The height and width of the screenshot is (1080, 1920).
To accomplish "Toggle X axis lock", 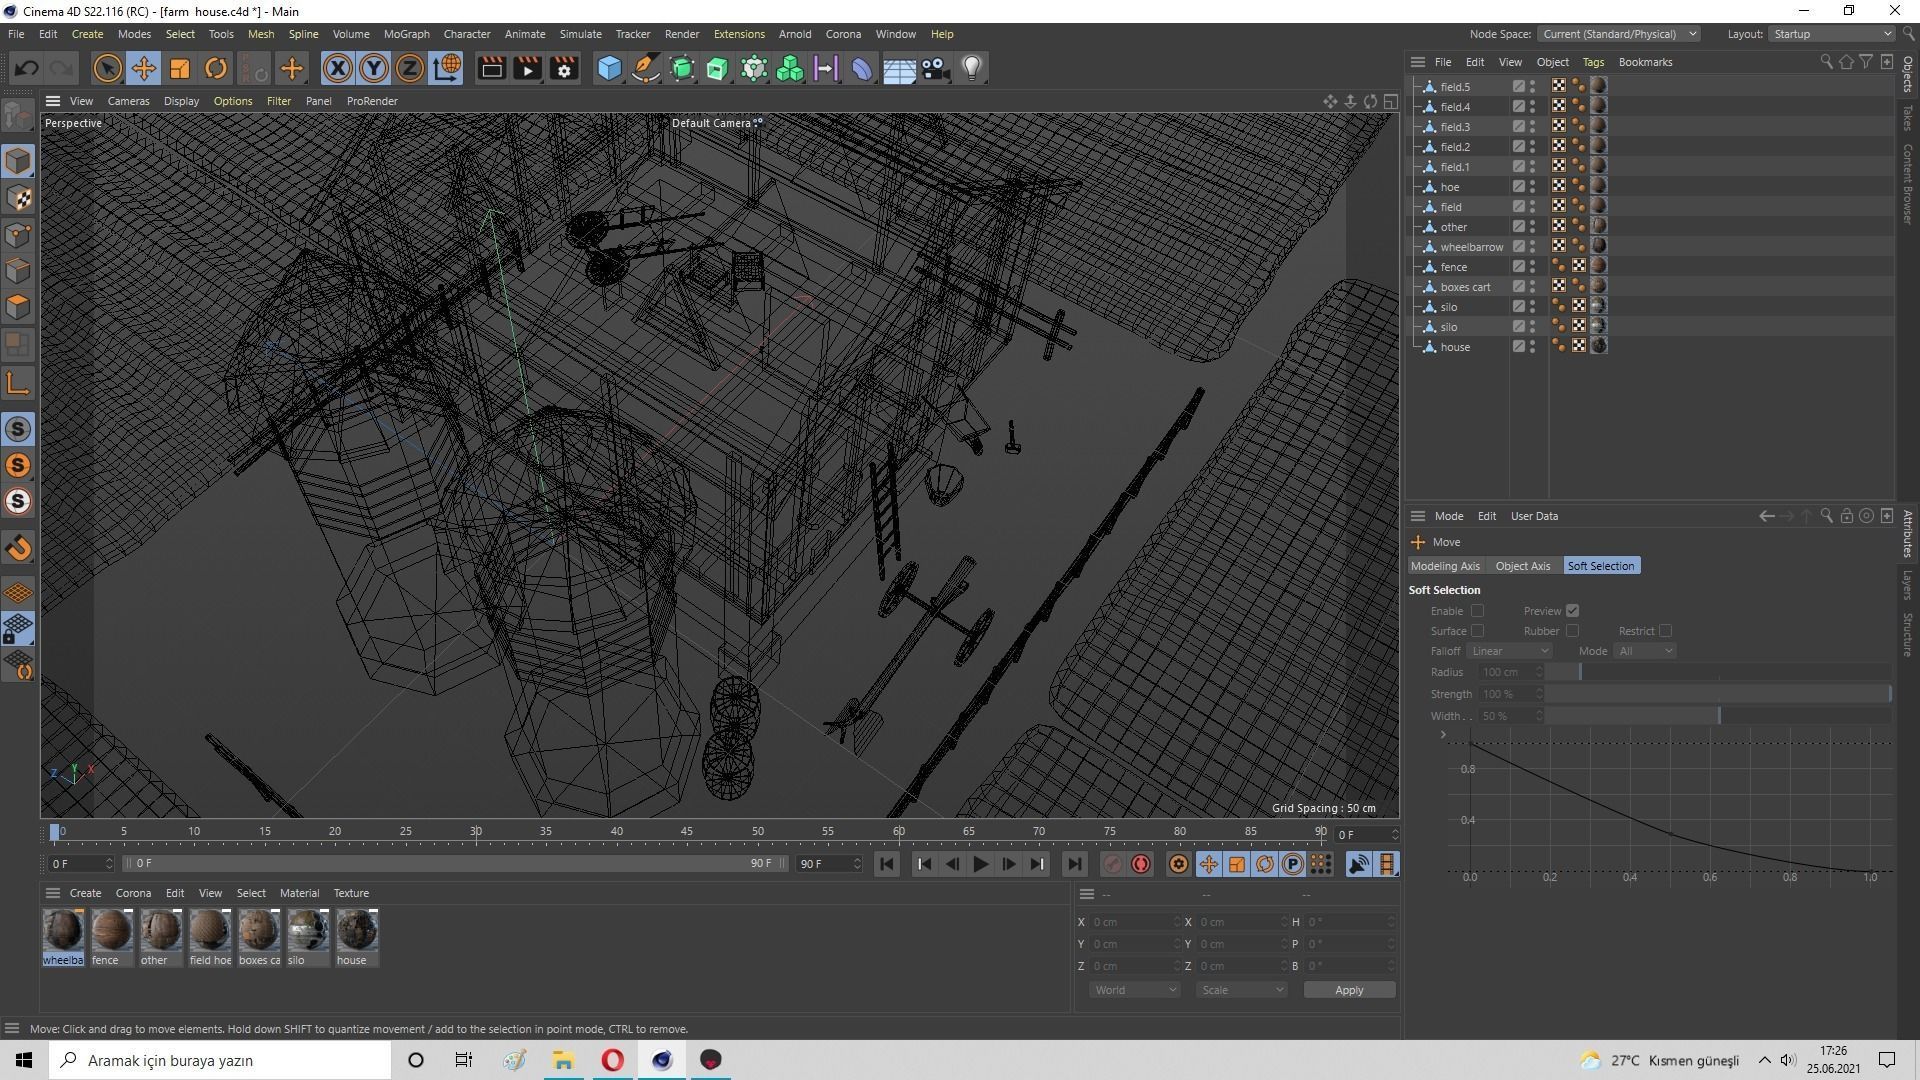I will click(338, 68).
